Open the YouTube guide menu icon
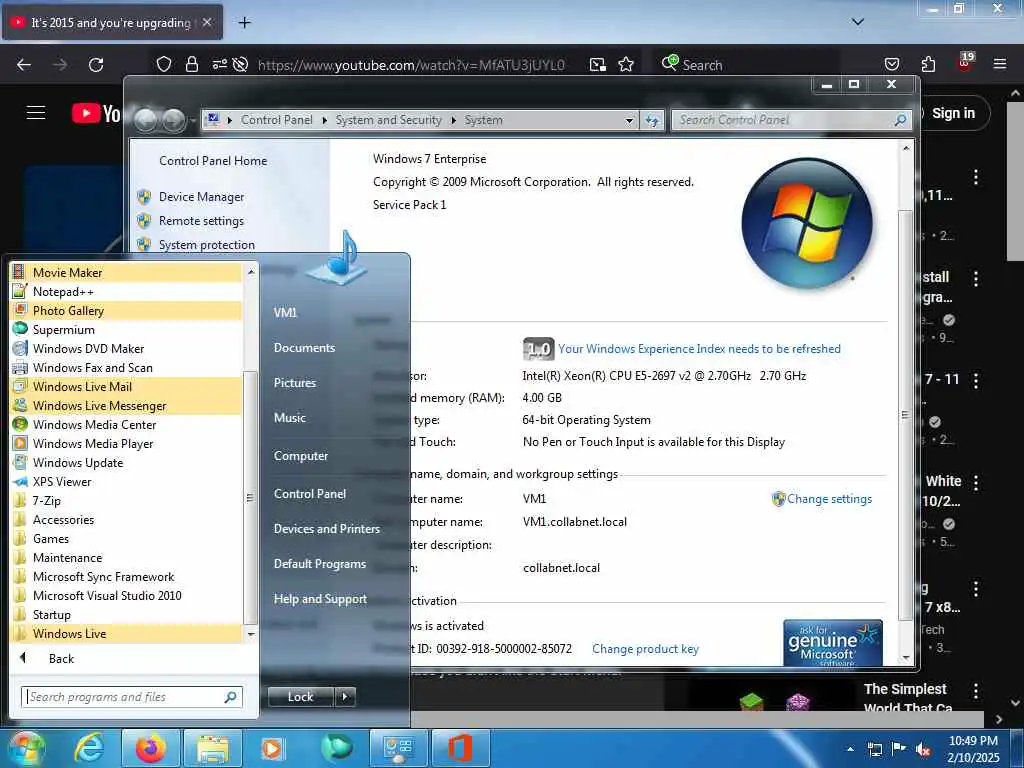The width and height of the screenshot is (1024, 768). (x=36, y=112)
